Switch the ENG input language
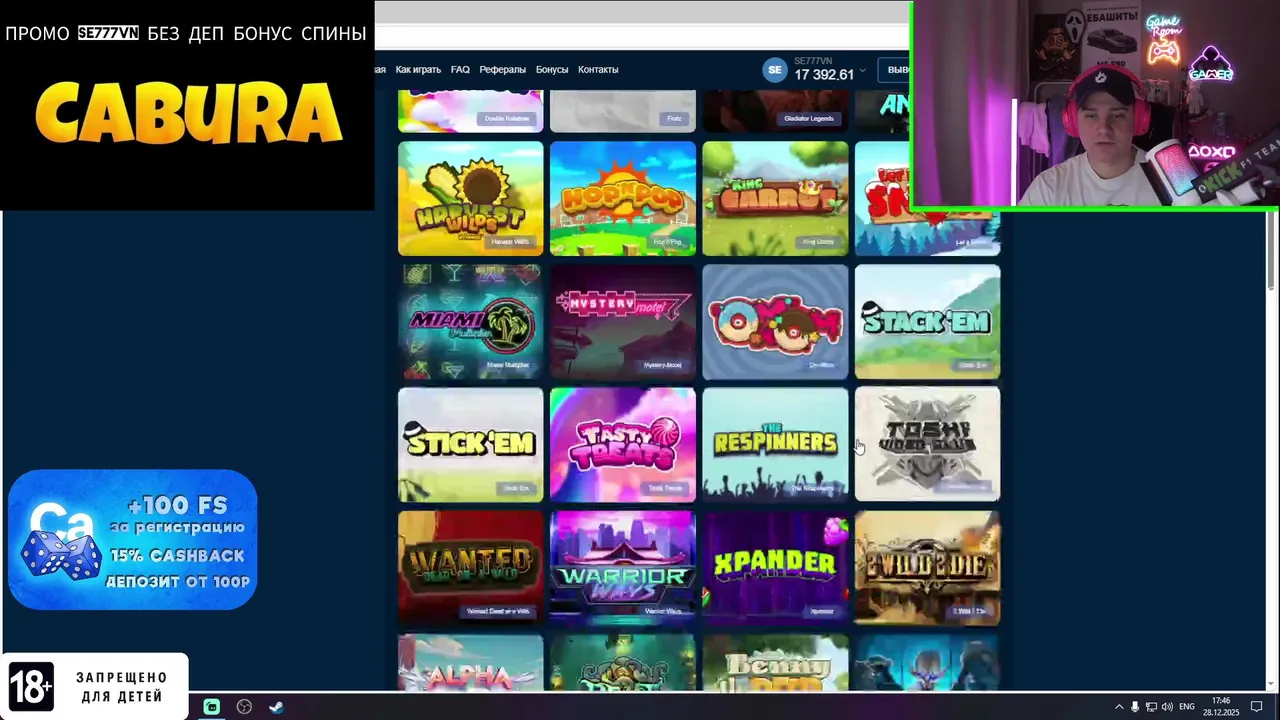The image size is (1280, 720). click(x=1187, y=707)
